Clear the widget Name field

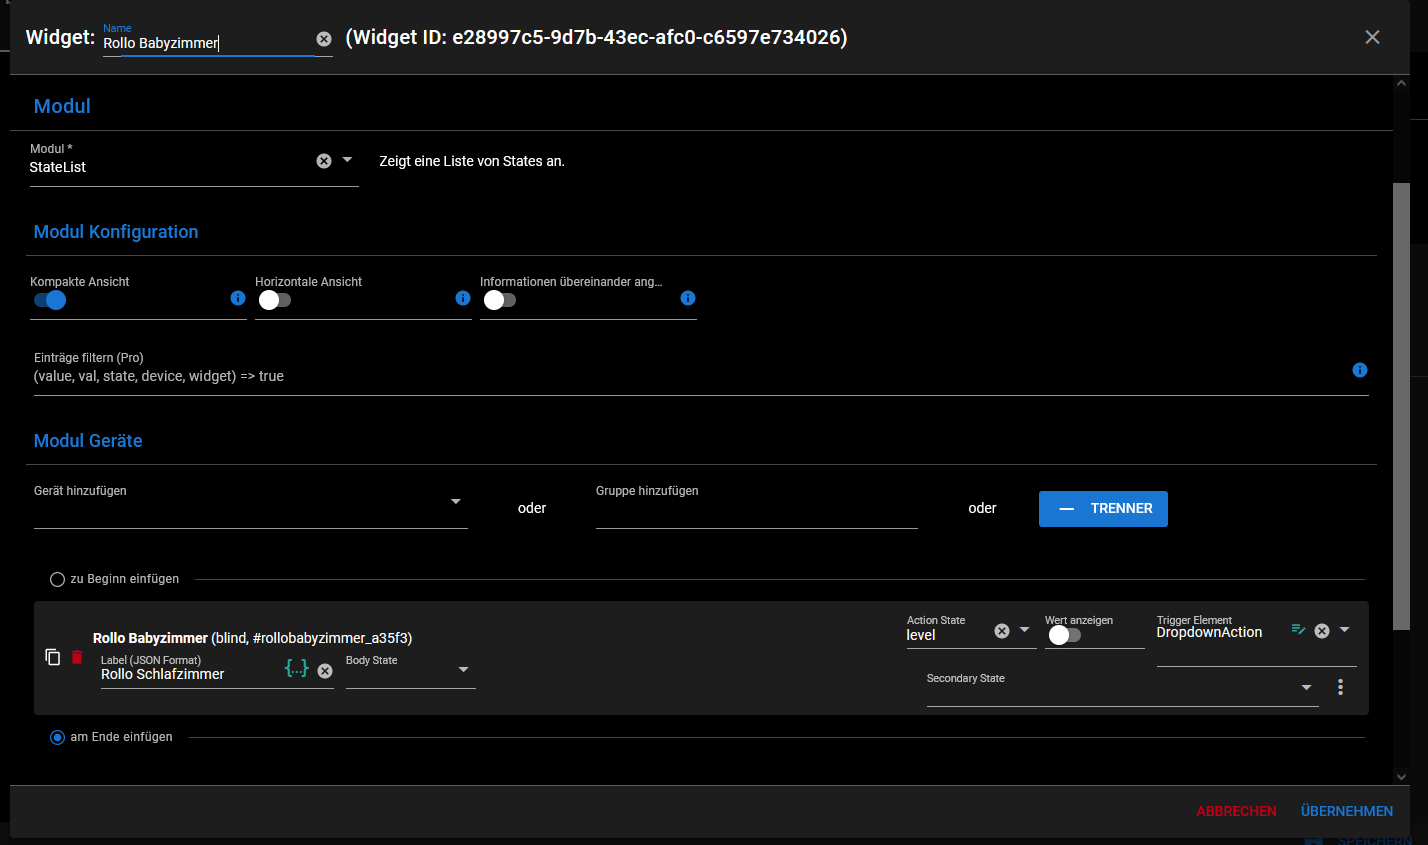click(x=324, y=39)
